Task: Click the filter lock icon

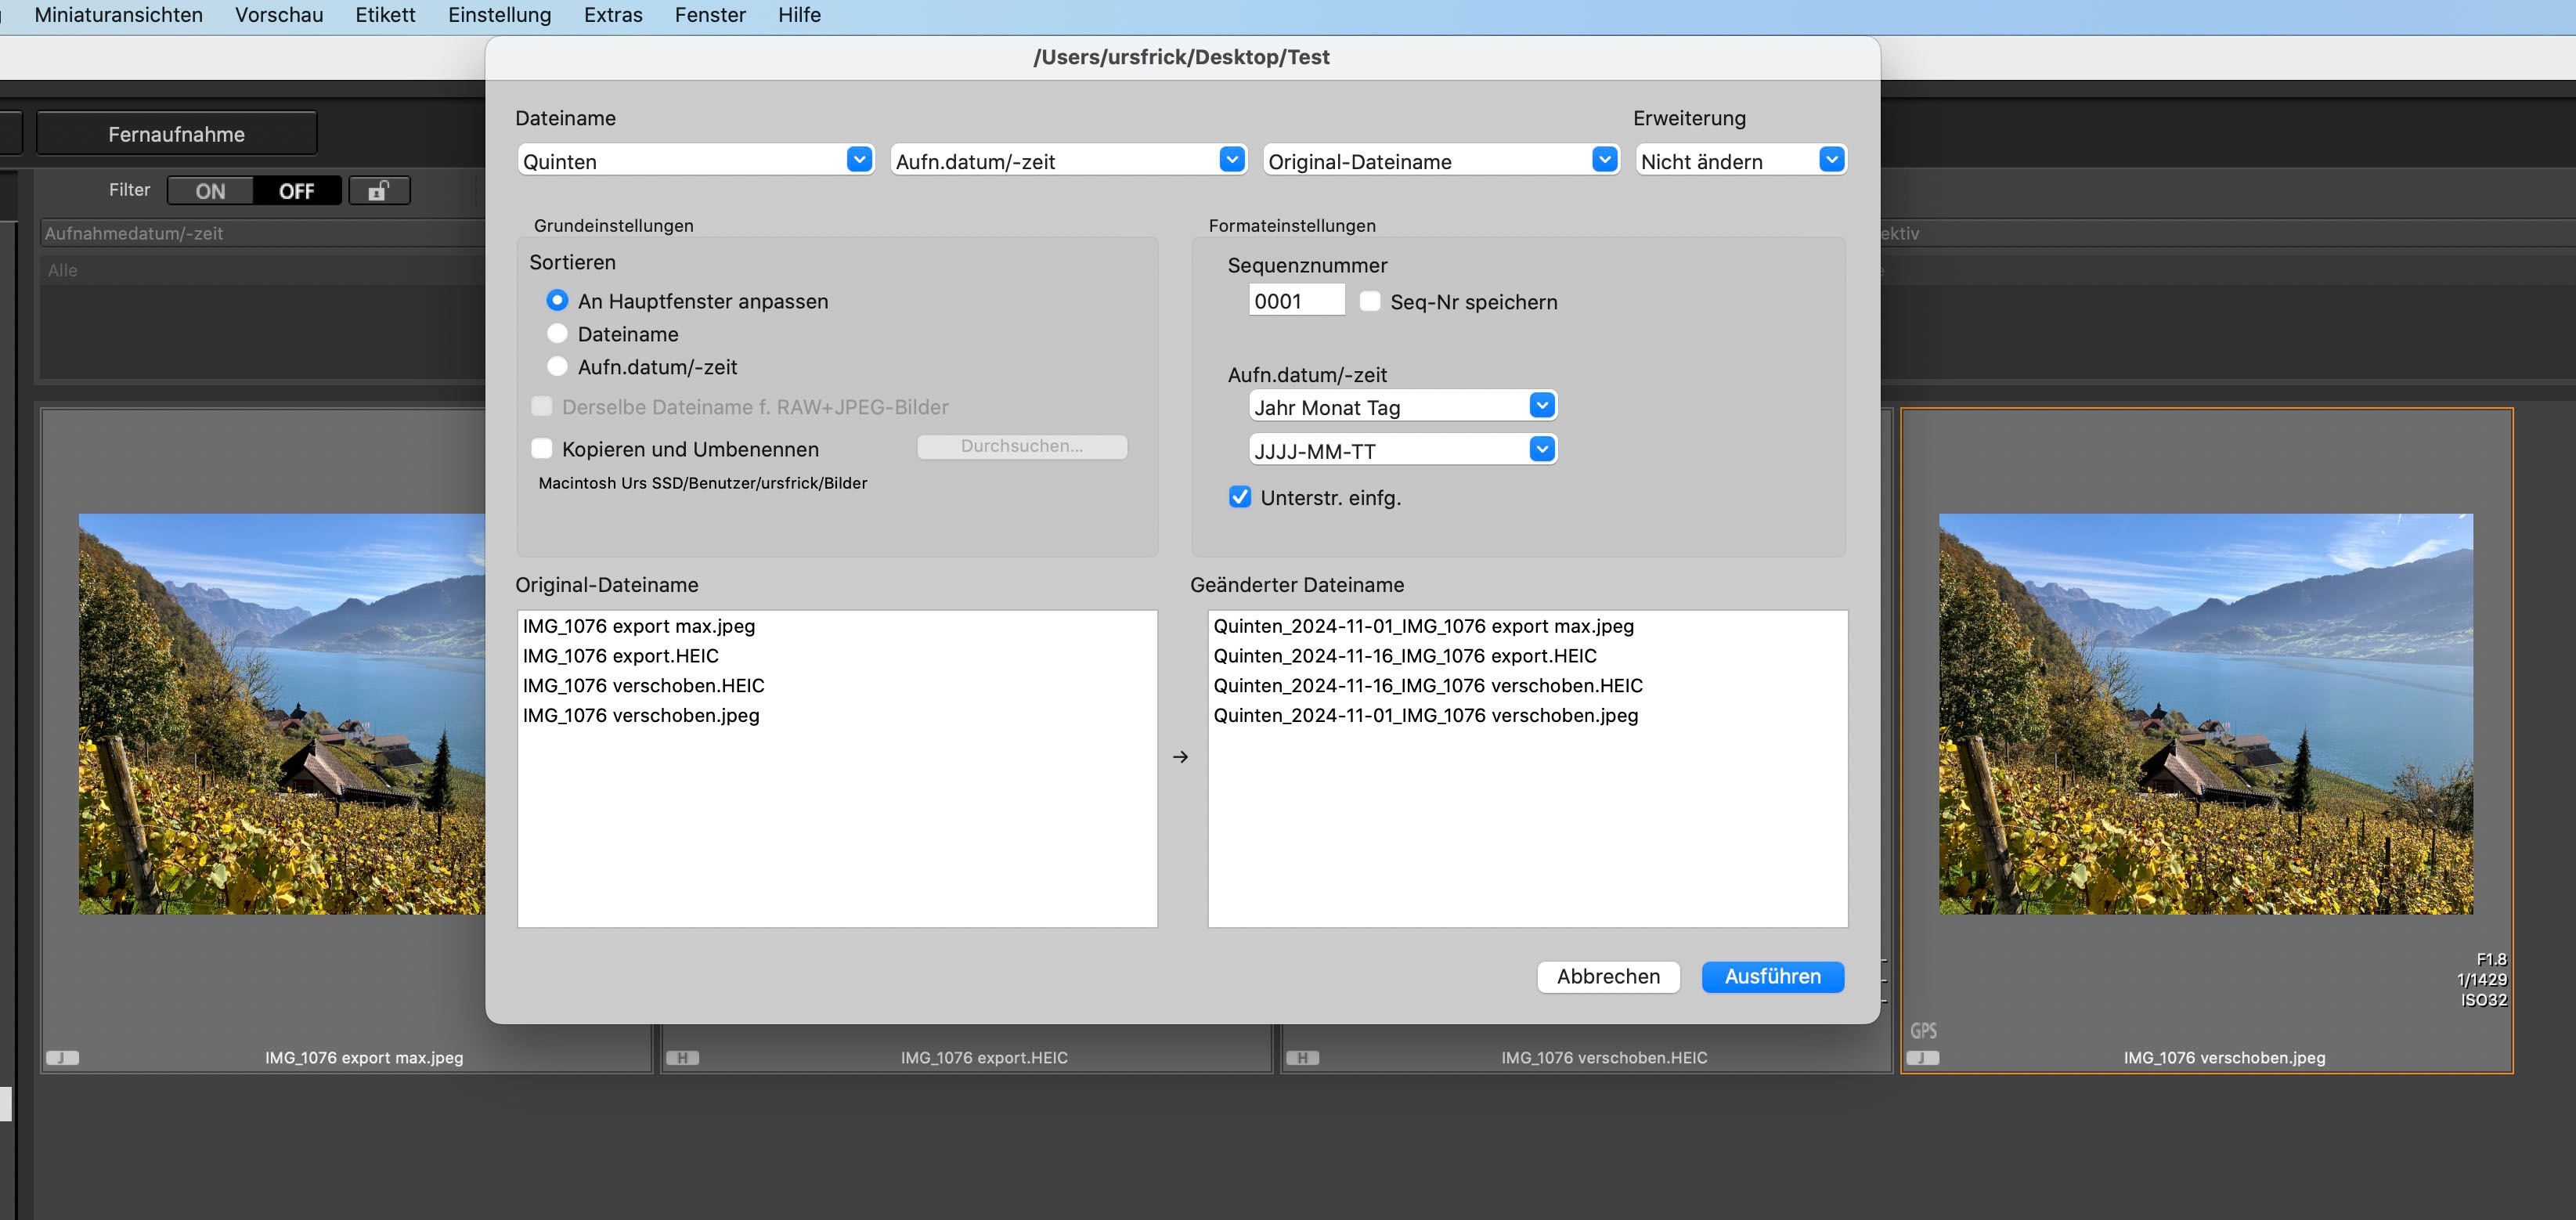Action: [x=378, y=191]
